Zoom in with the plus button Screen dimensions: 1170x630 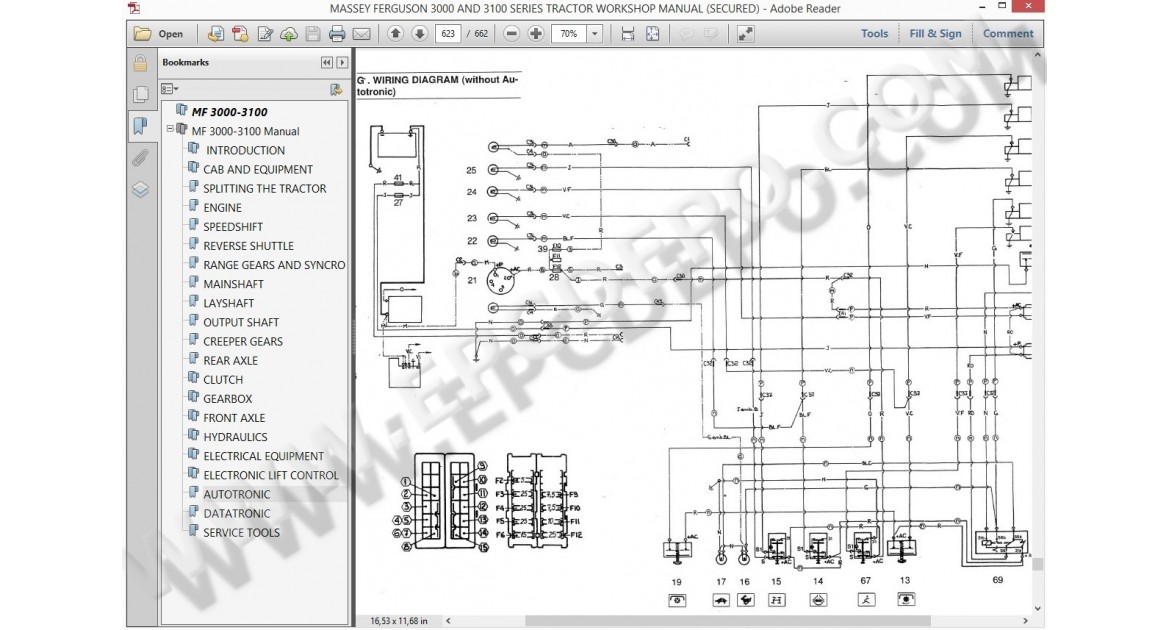[536, 34]
